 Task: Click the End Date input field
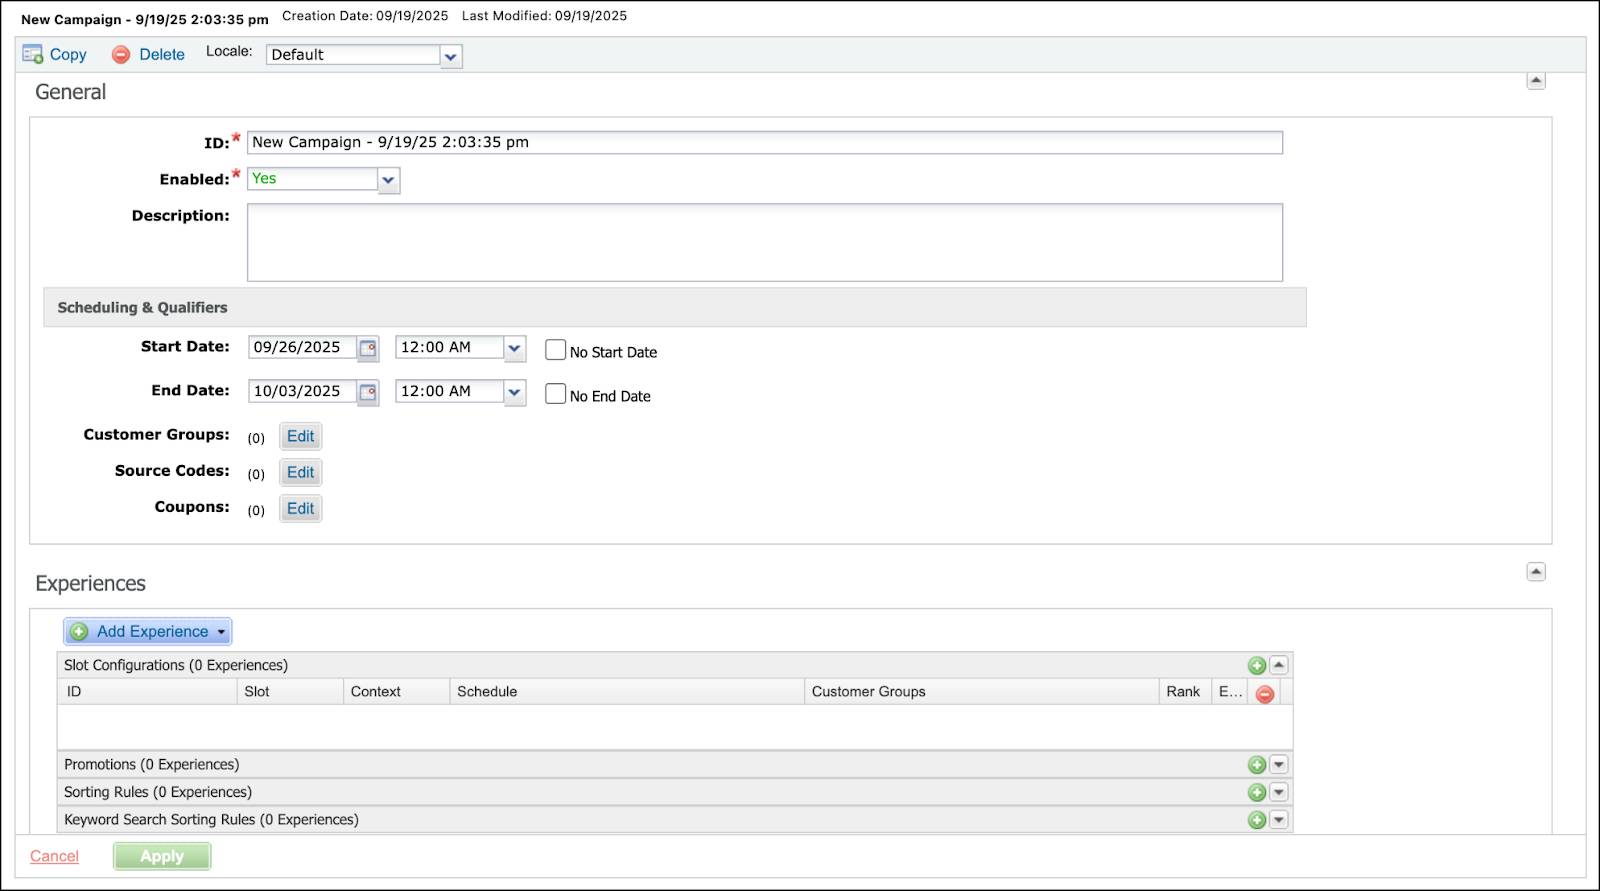(x=302, y=392)
